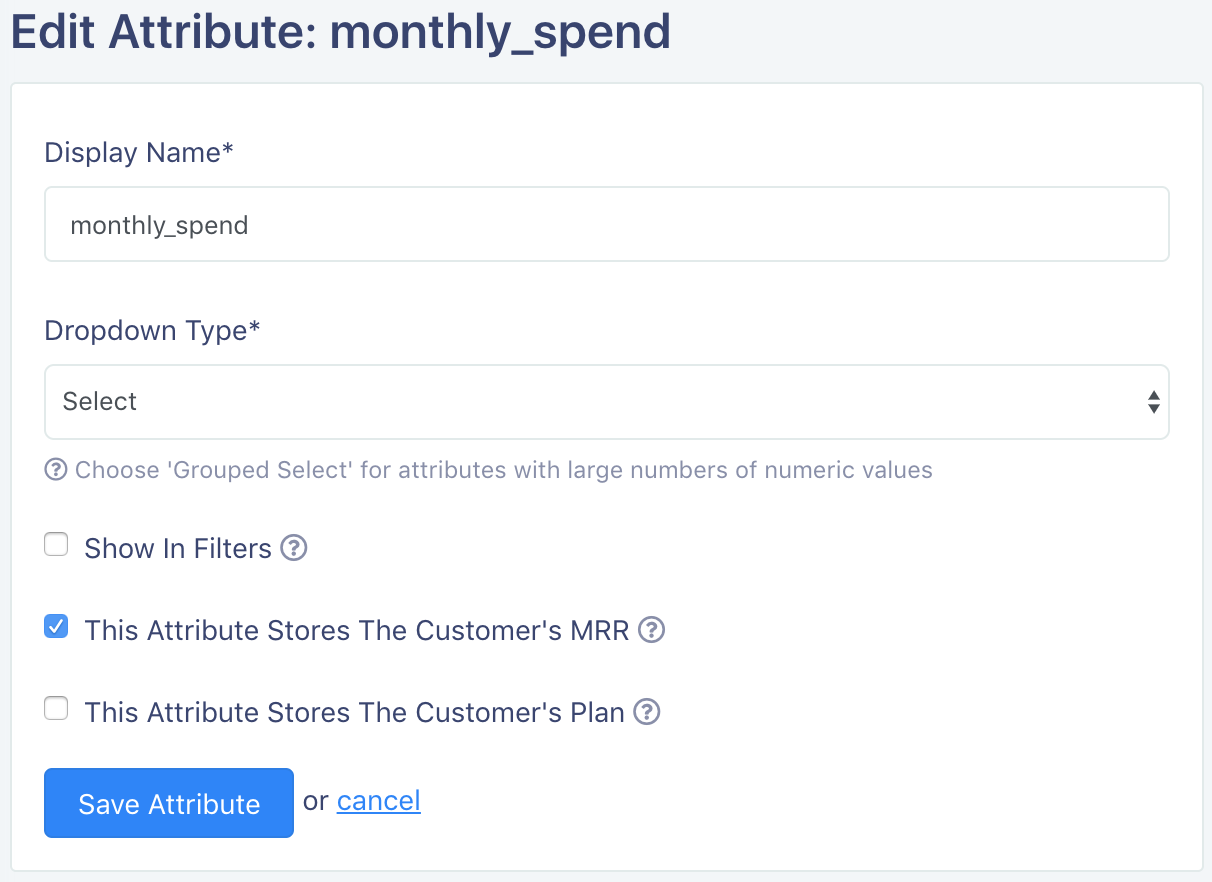Check the Stores The Customer's Plan checkbox
This screenshot has height=882, width=1212.
[x=56, y=709]
